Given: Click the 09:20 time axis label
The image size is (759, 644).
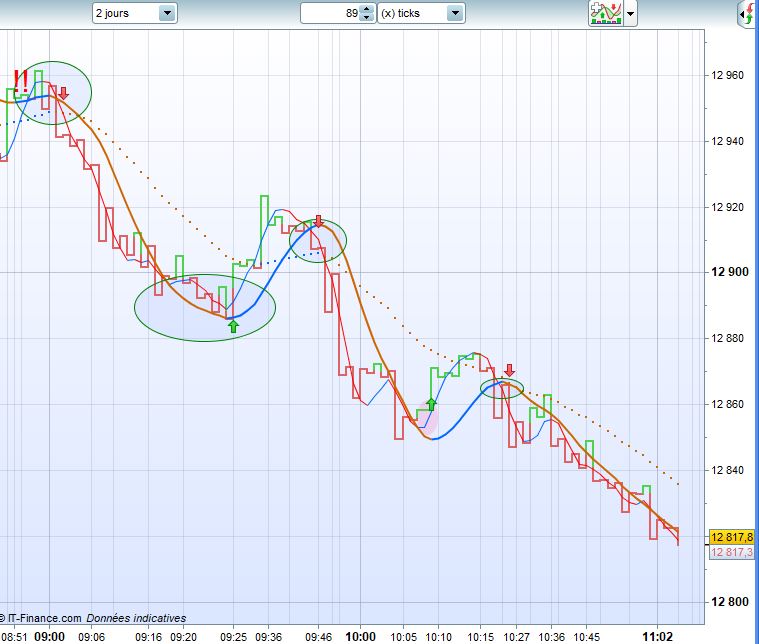Looking at the screenshot, I should tap(183, 637).
